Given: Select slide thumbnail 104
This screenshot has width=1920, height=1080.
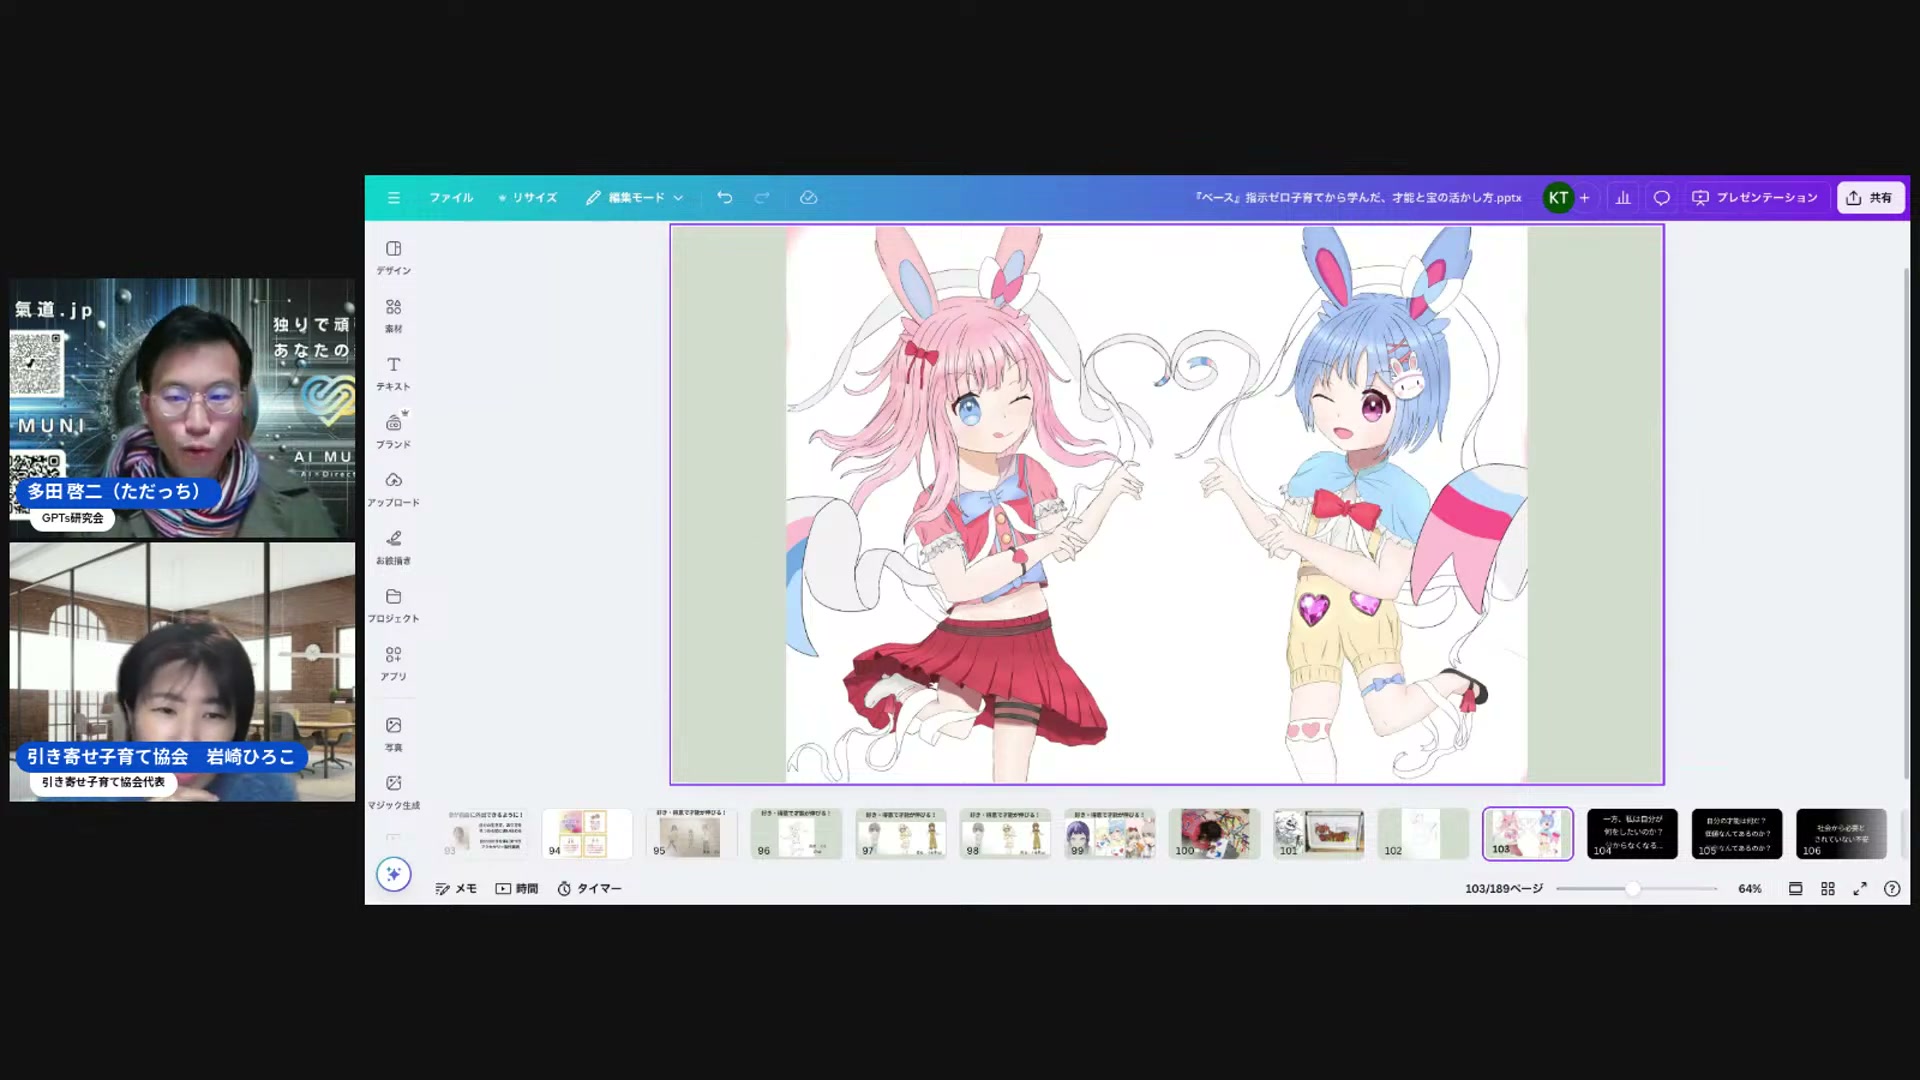Looking at the screenshot, I should tap(1632, 834).
